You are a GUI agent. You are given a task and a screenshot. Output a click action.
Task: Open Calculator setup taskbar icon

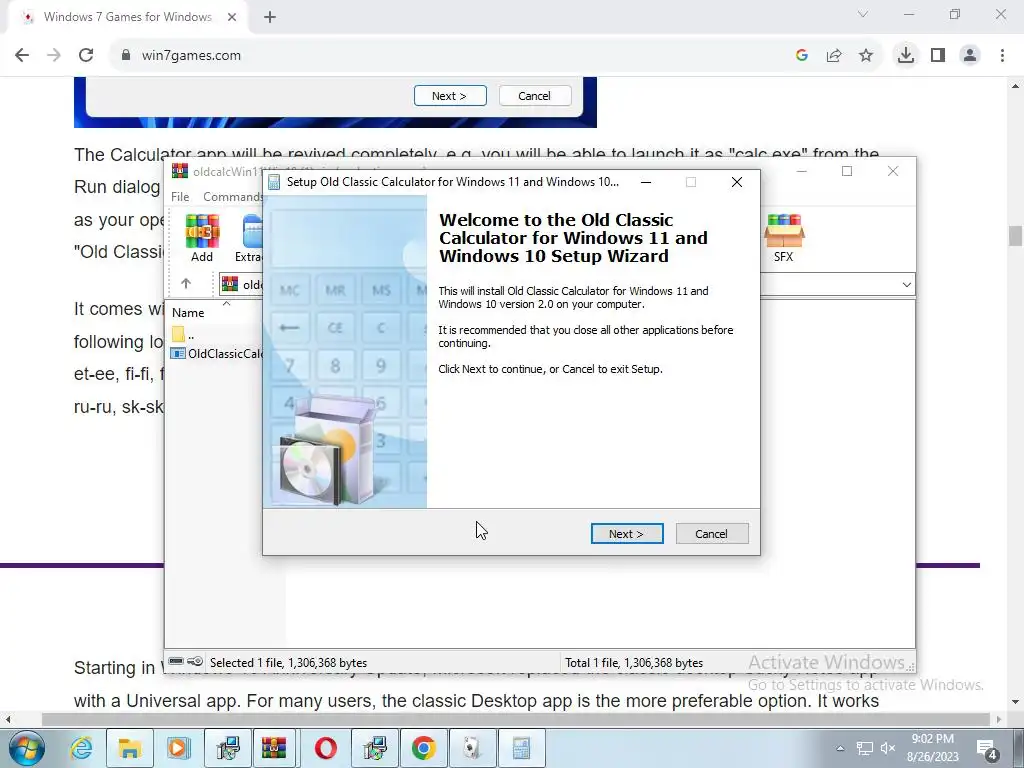(521, 748)
